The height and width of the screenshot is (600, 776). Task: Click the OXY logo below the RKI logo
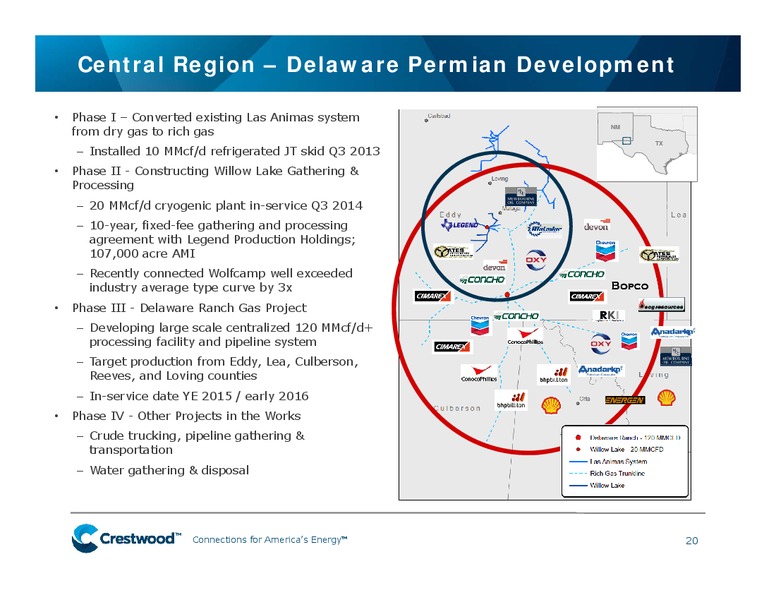pyautogui.click(x=601, y=344)
